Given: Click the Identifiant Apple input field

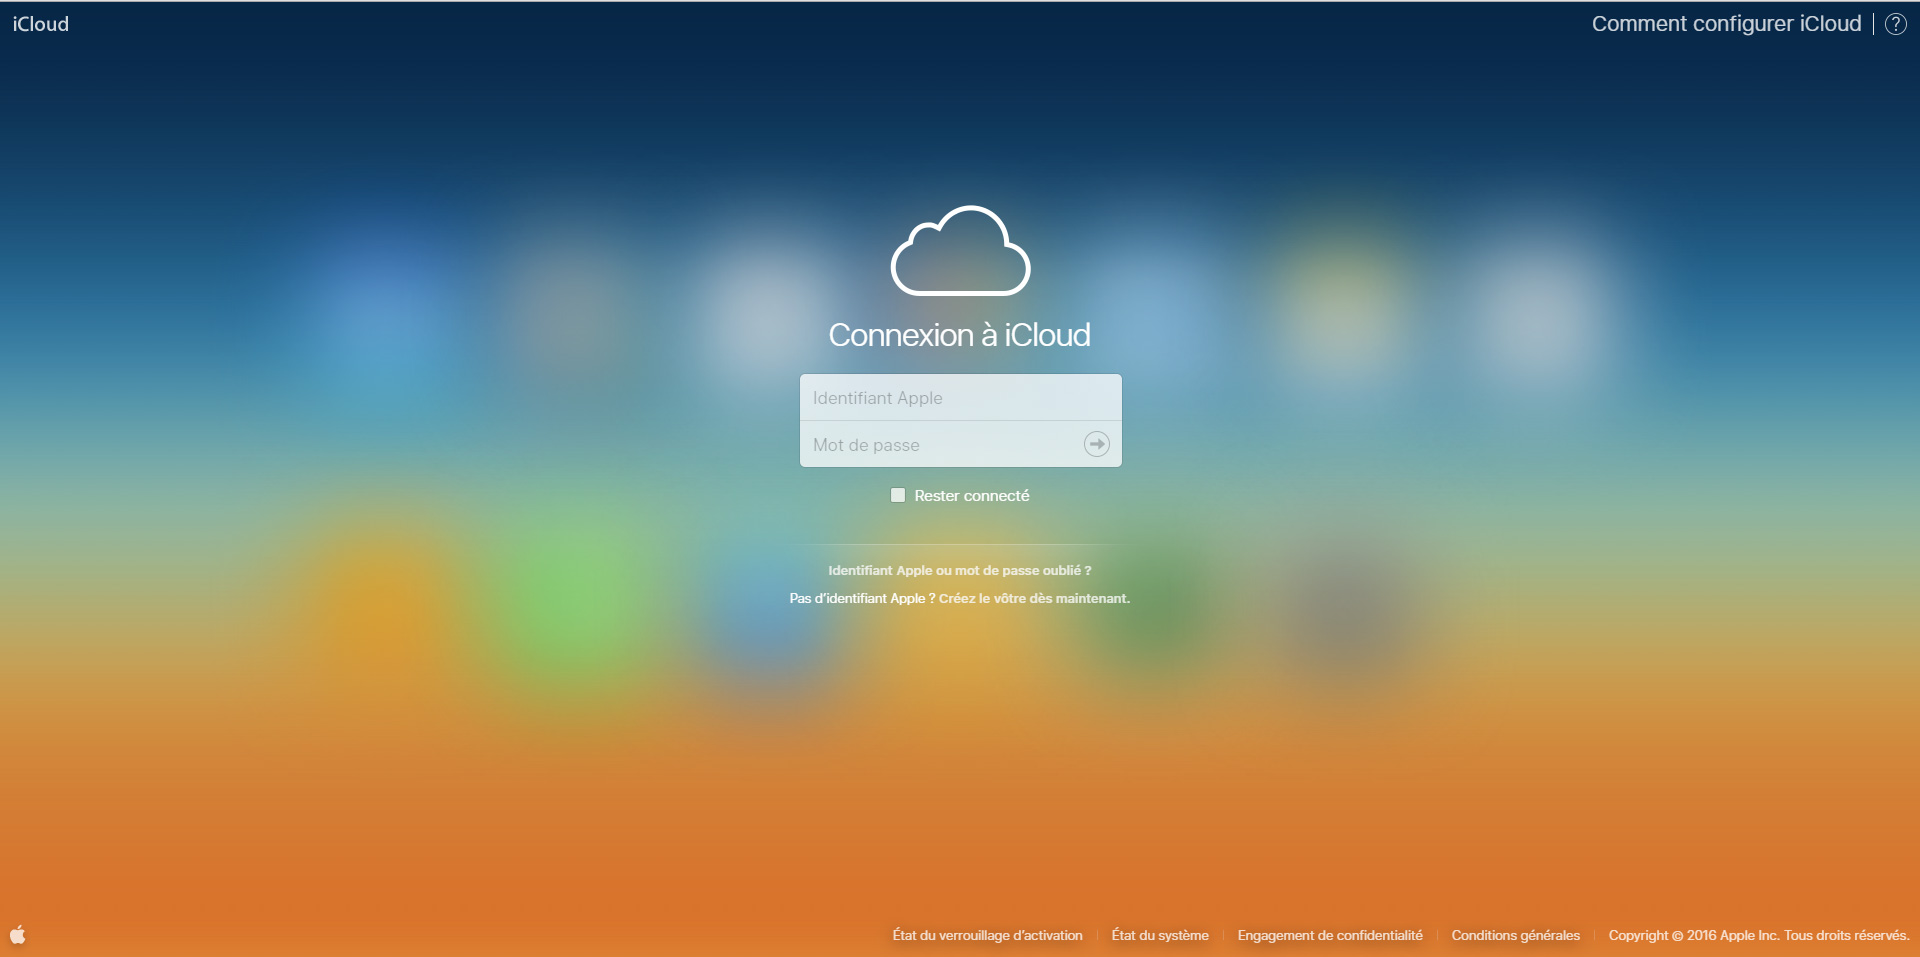Looking at the screenshot, I should (960, 398).
